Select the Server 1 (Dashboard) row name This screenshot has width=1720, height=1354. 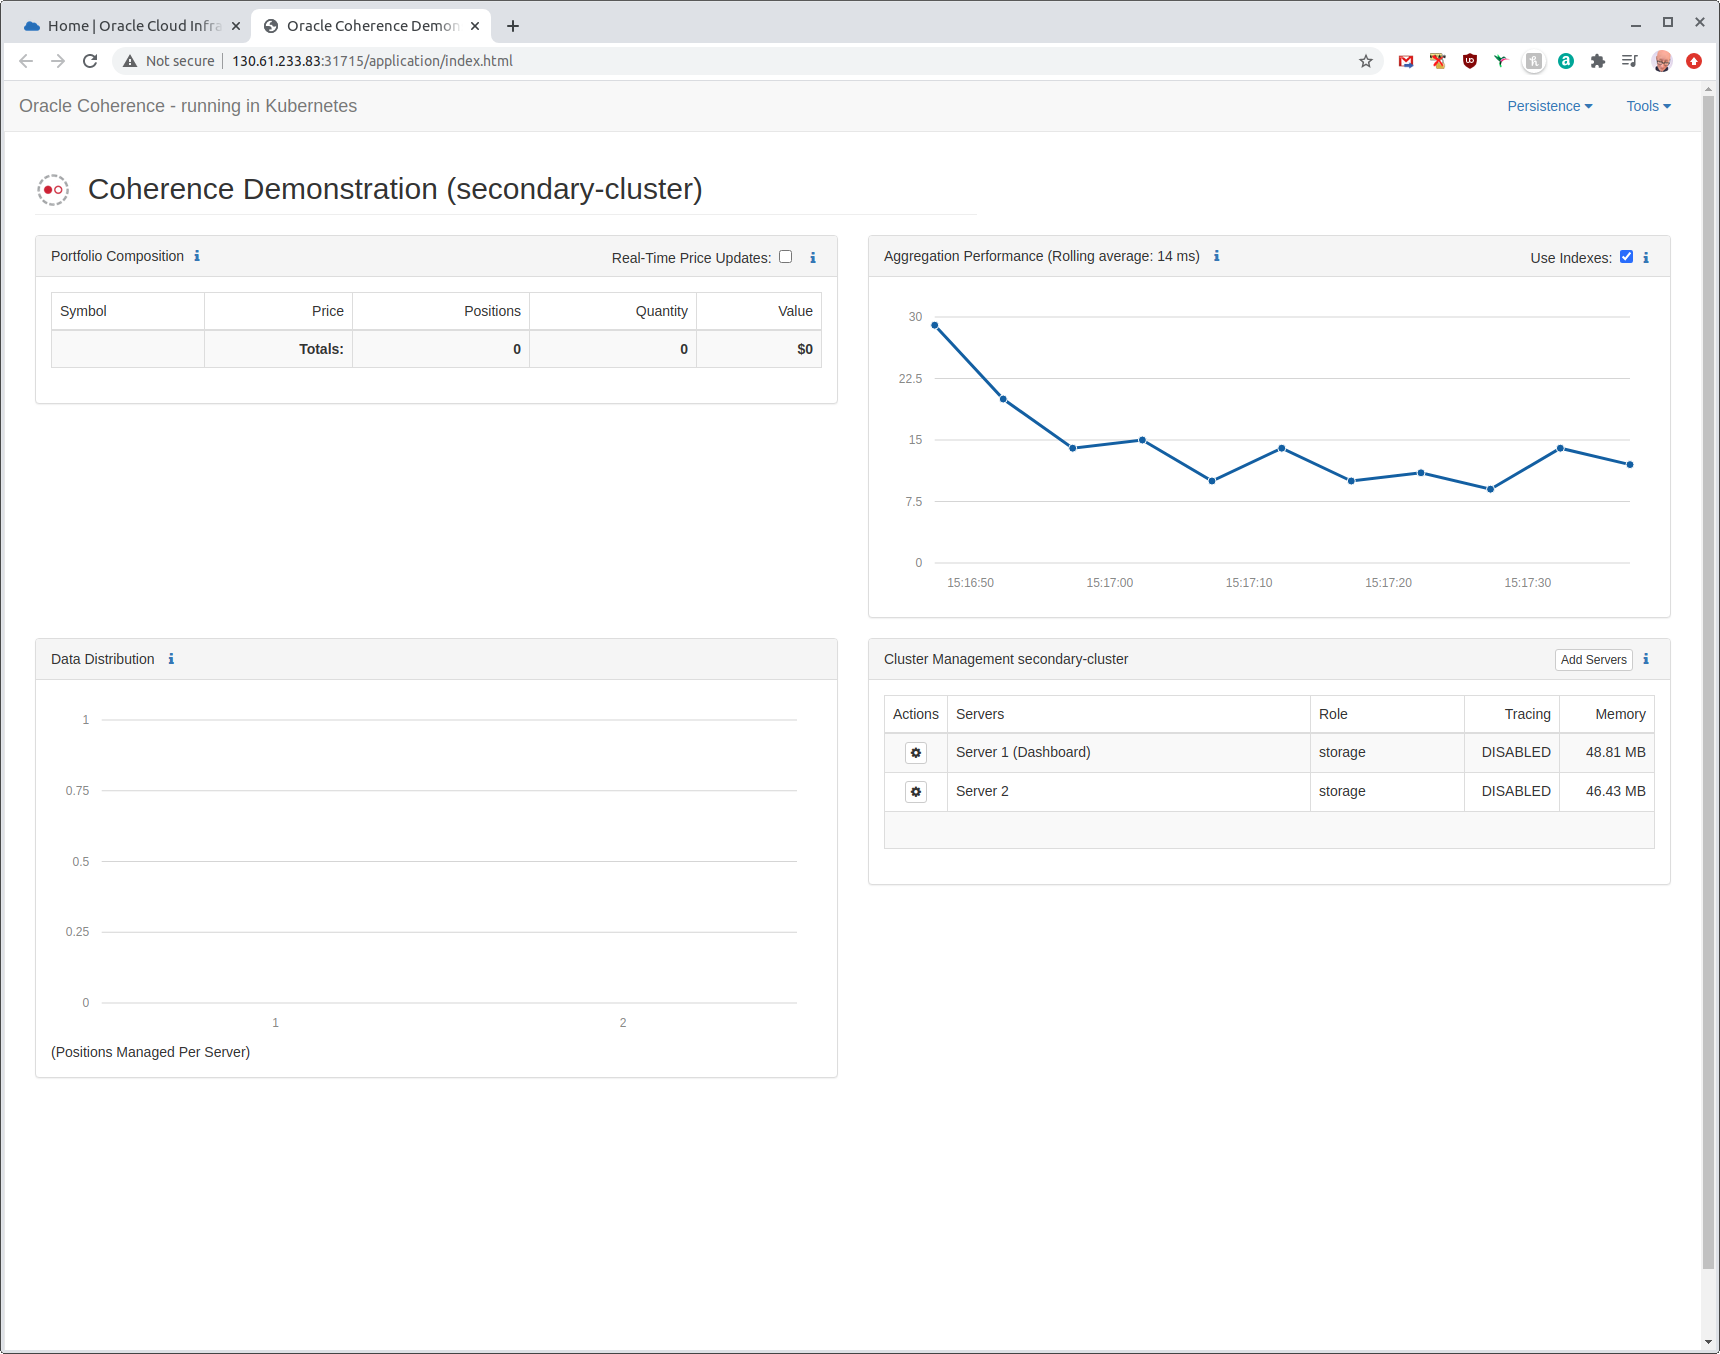(1023, 752)
